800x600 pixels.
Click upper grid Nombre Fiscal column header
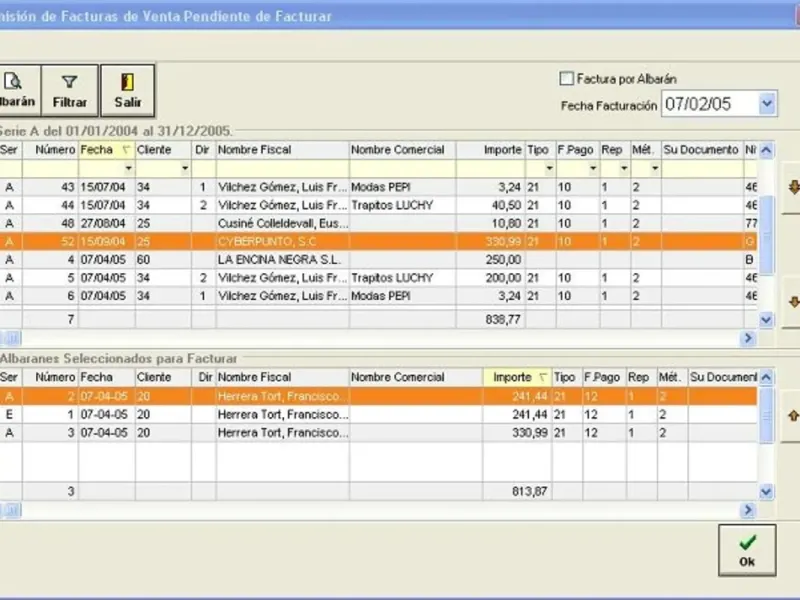pos(283,150)
